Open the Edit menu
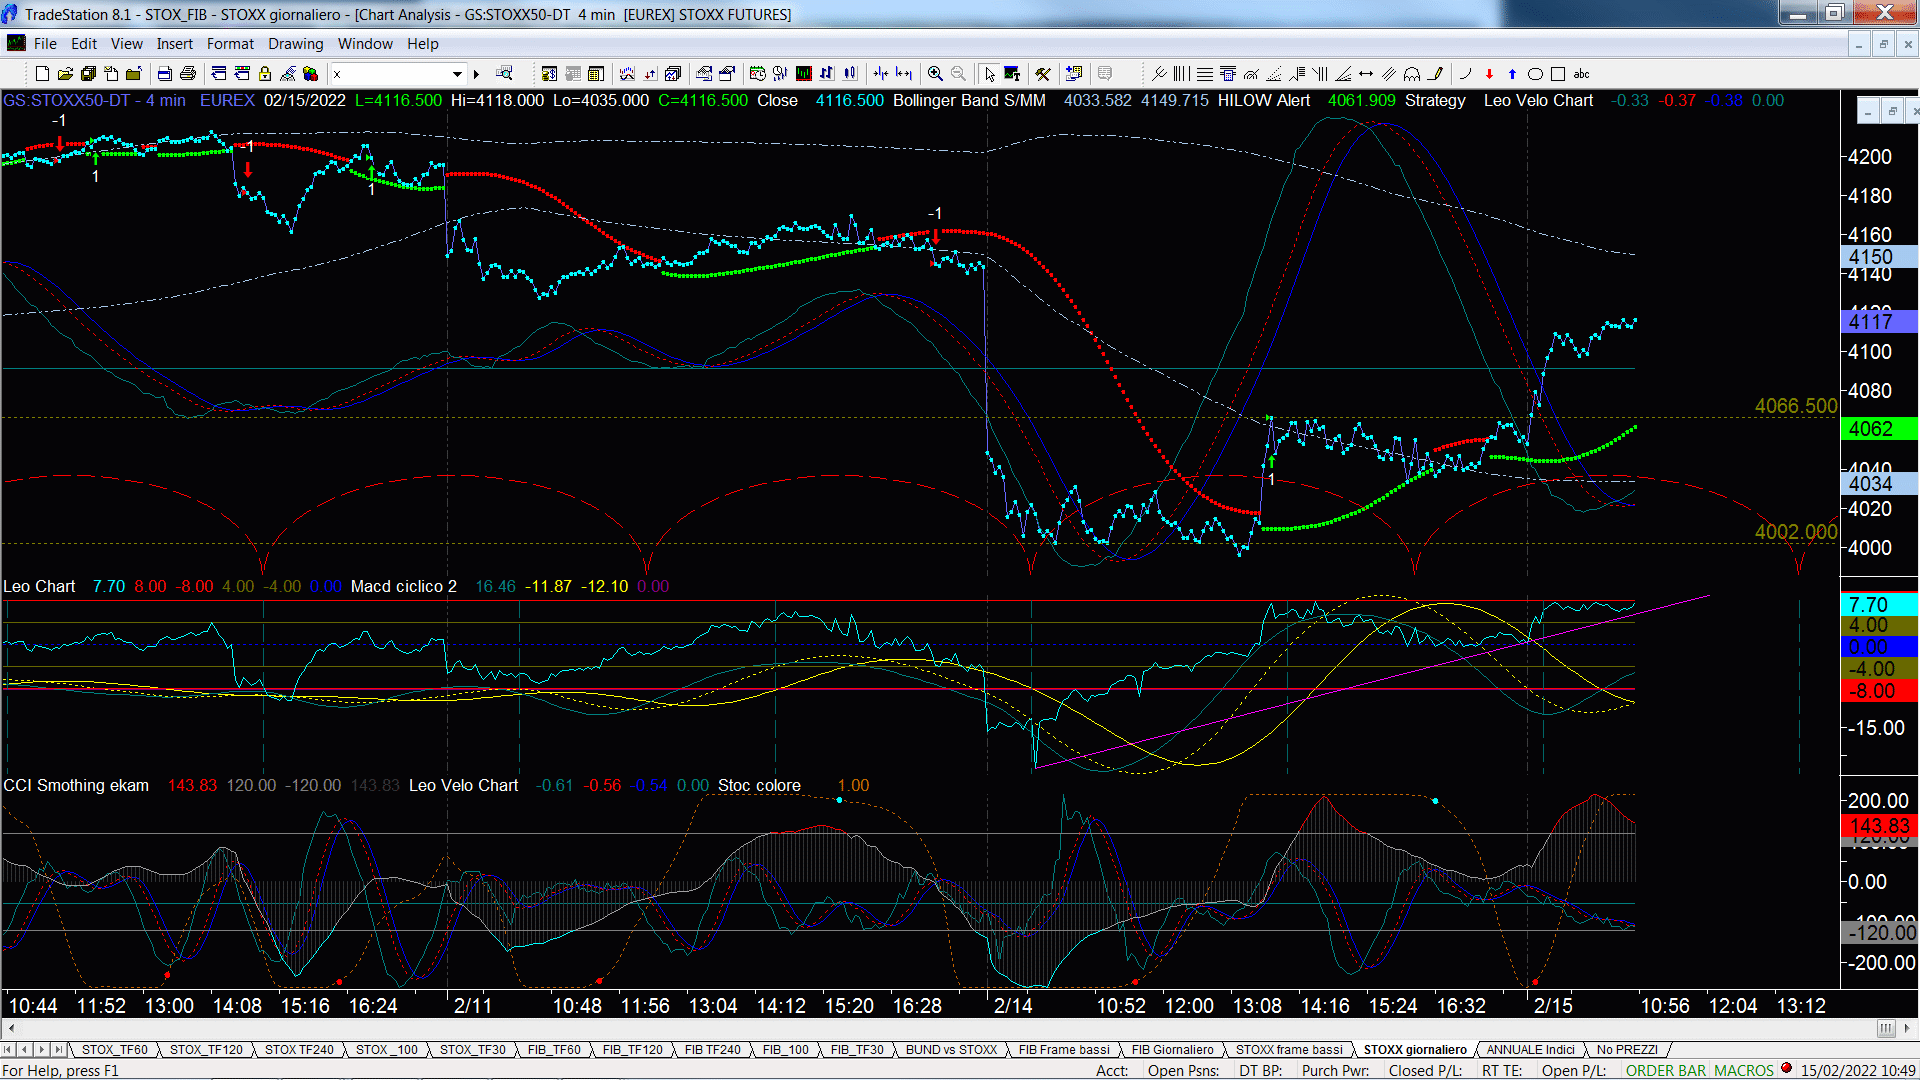Screen dimensions: 1920x1080 pos(84,44)
